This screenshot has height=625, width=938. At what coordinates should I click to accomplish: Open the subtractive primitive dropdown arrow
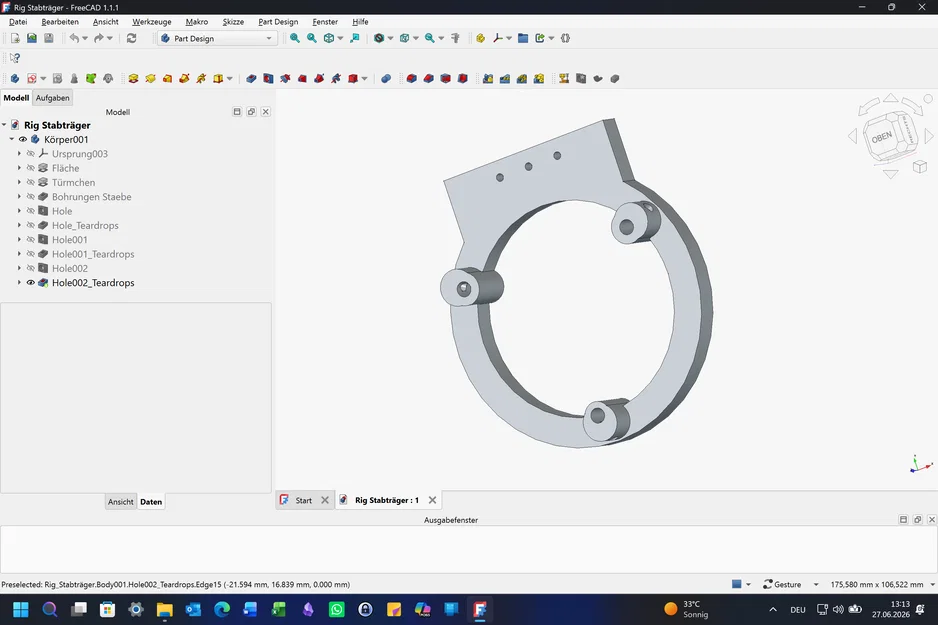tap(365, 78)
